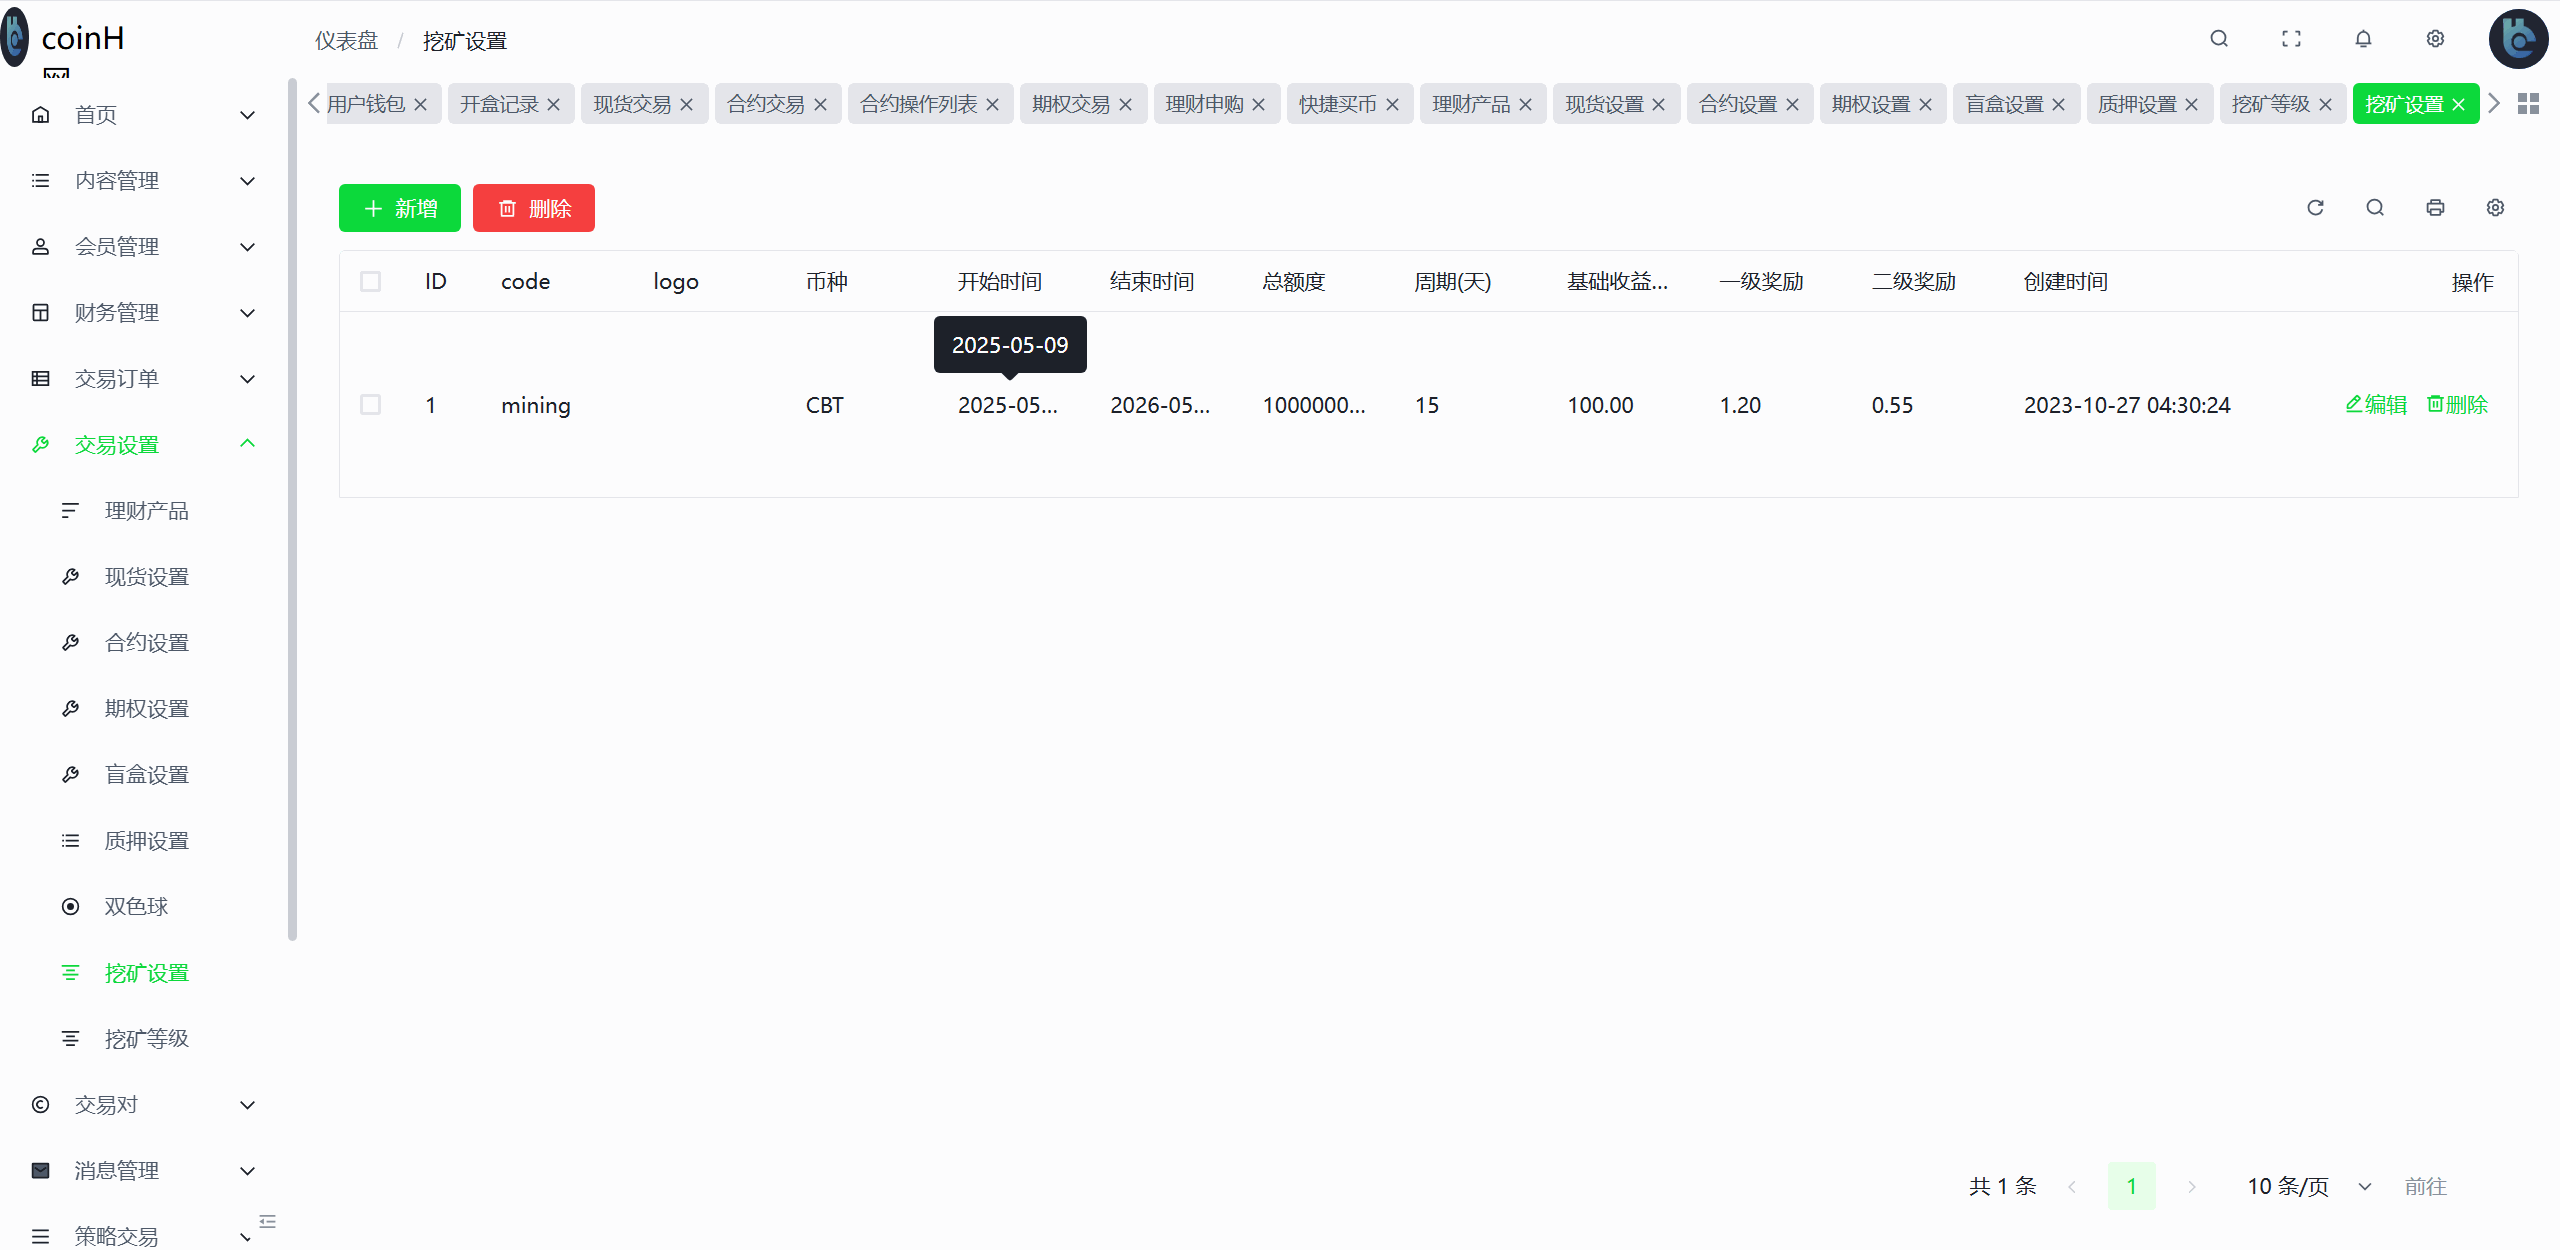Open the global search icon in header
The height and width of the screenshot is (1250, 2560).
pos(2219,39)
